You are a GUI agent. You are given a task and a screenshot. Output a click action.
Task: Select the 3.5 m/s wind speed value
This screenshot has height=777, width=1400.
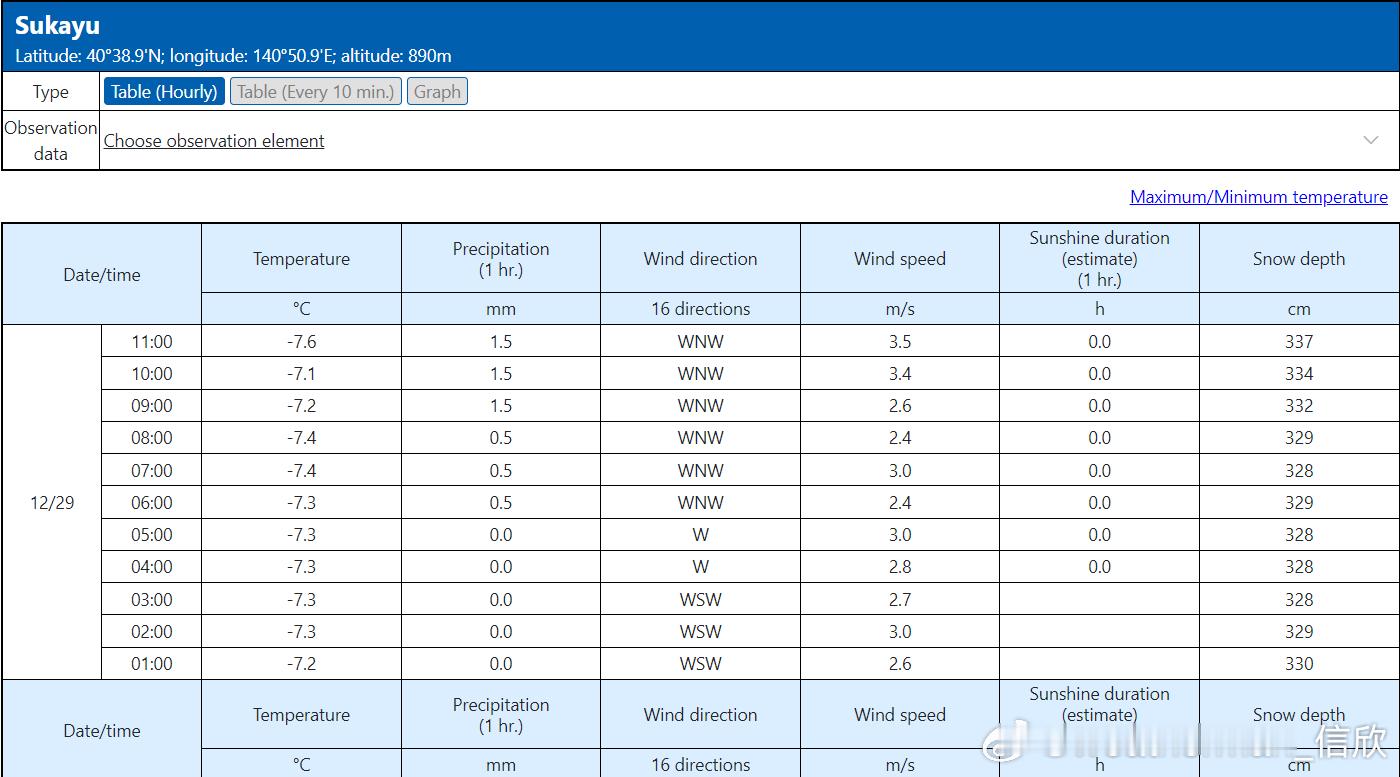coord(899,342)
